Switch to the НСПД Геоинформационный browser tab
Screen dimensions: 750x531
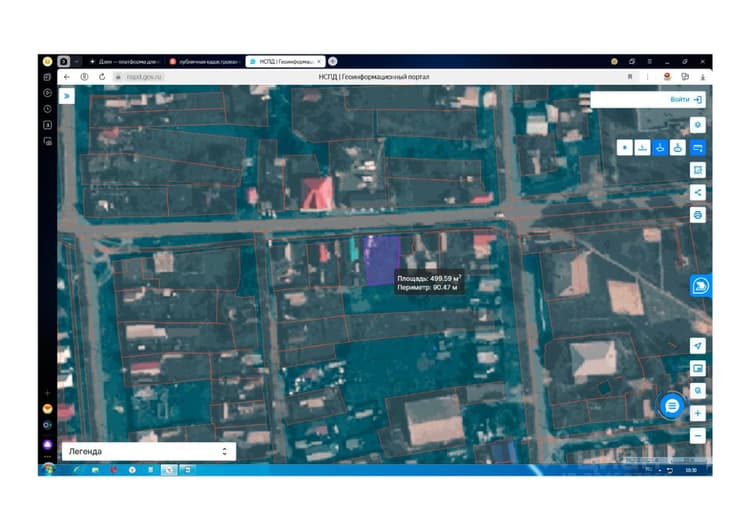pos(286,62)
